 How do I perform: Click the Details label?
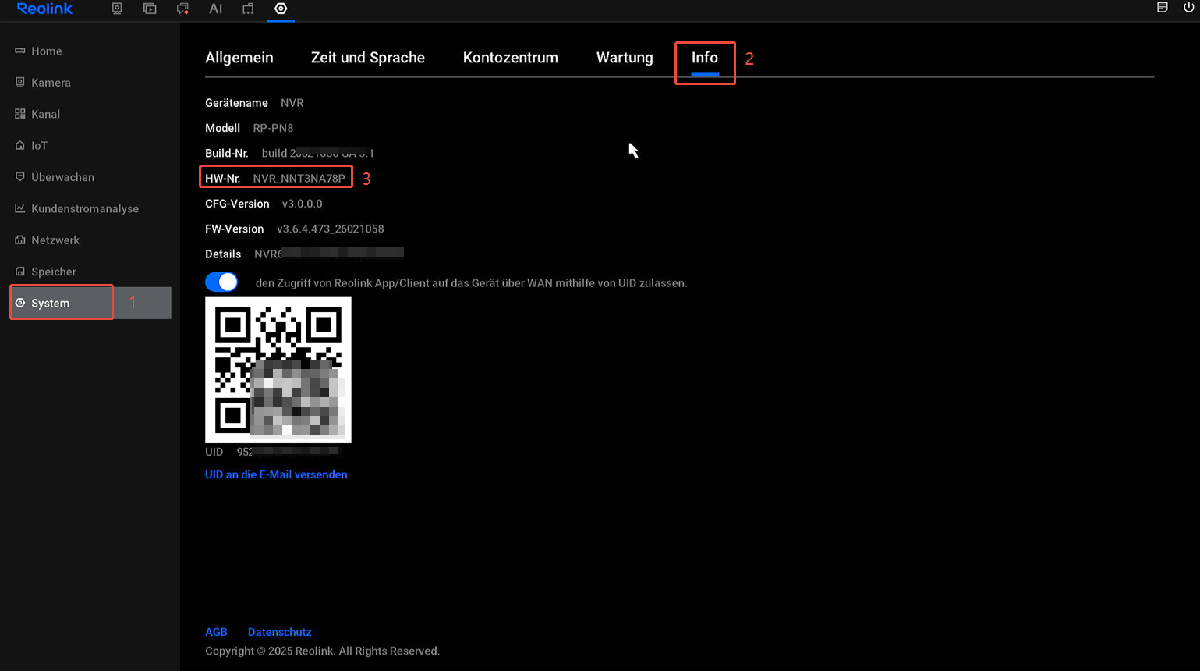pyautogui.click(x=224, y=254)
